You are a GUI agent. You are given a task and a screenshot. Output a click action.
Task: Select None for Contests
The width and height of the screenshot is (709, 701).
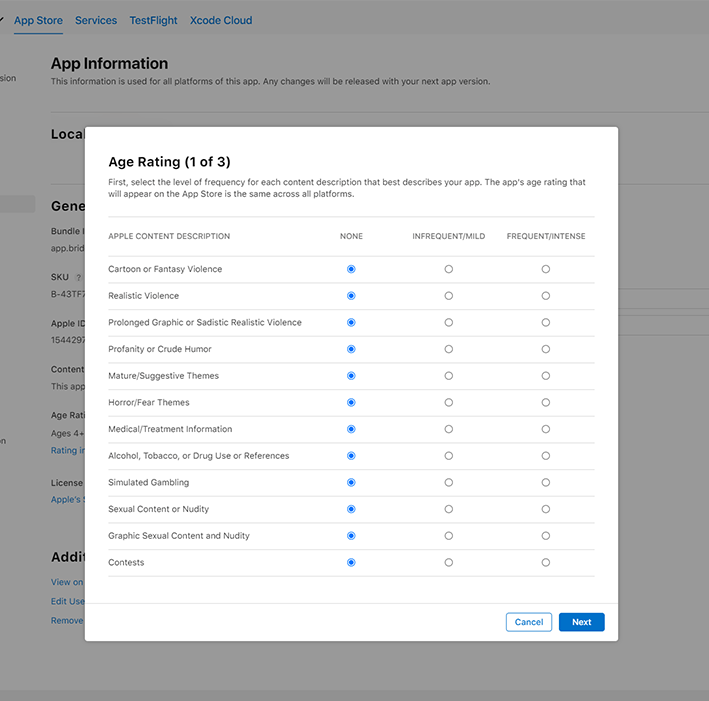point(351,563)
